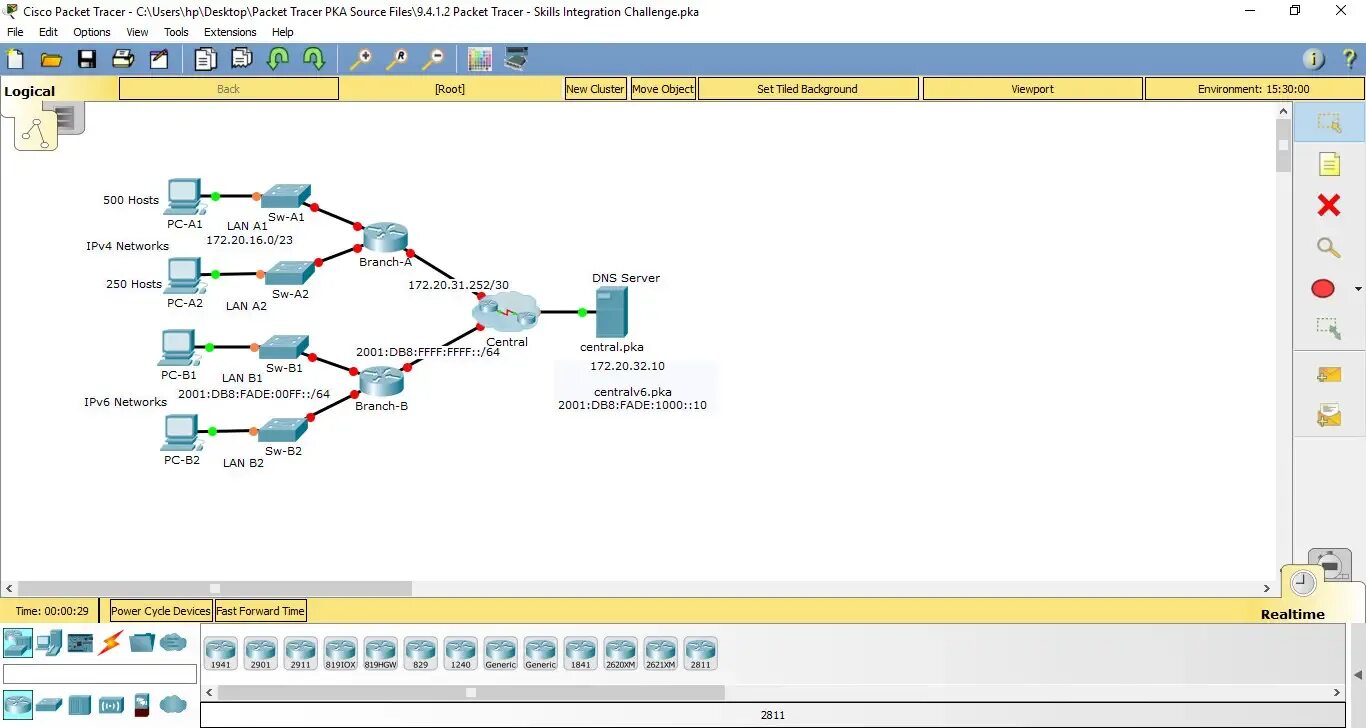Viewport: 1366px width, 728px height.
Task: Click the Environment: 15:30:00 bar
Action: click(x=1254, y=88)
